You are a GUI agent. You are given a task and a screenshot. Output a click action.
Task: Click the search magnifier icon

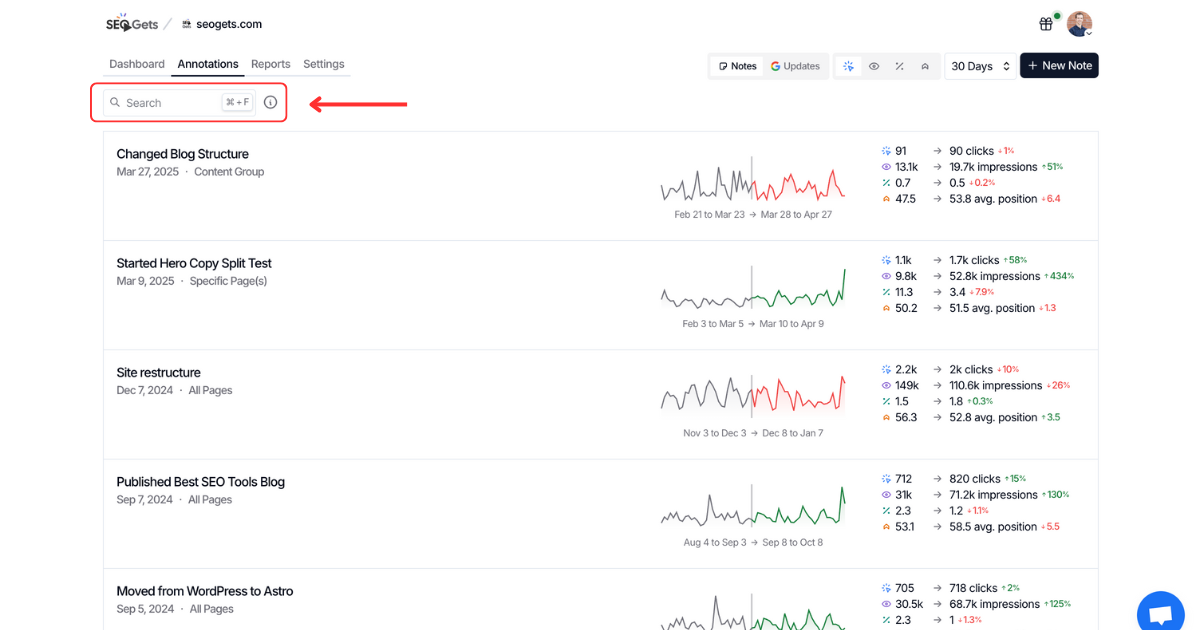(x=115, y=102)
